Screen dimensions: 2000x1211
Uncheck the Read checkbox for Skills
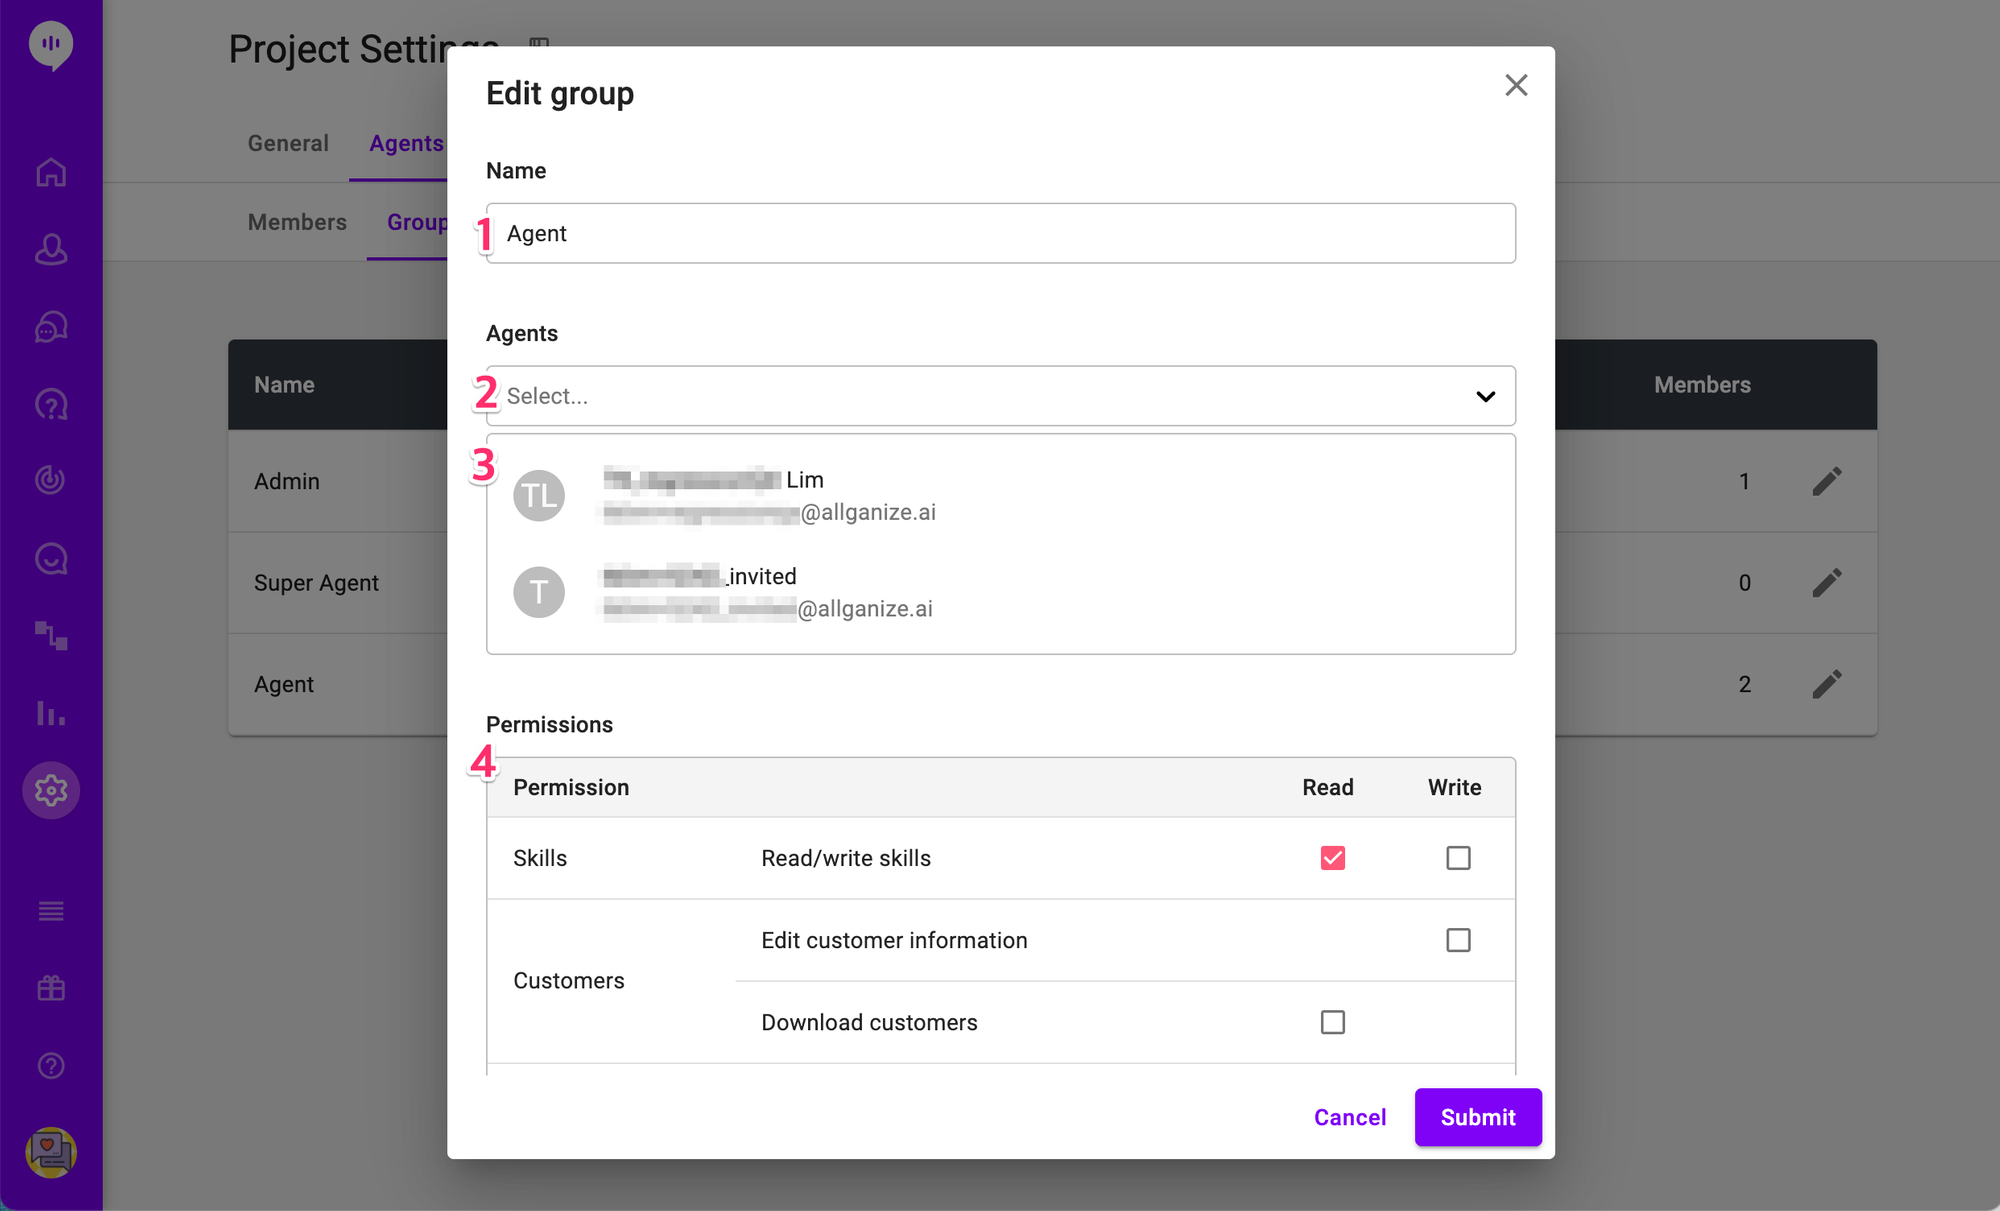(x=1332, y=858)
